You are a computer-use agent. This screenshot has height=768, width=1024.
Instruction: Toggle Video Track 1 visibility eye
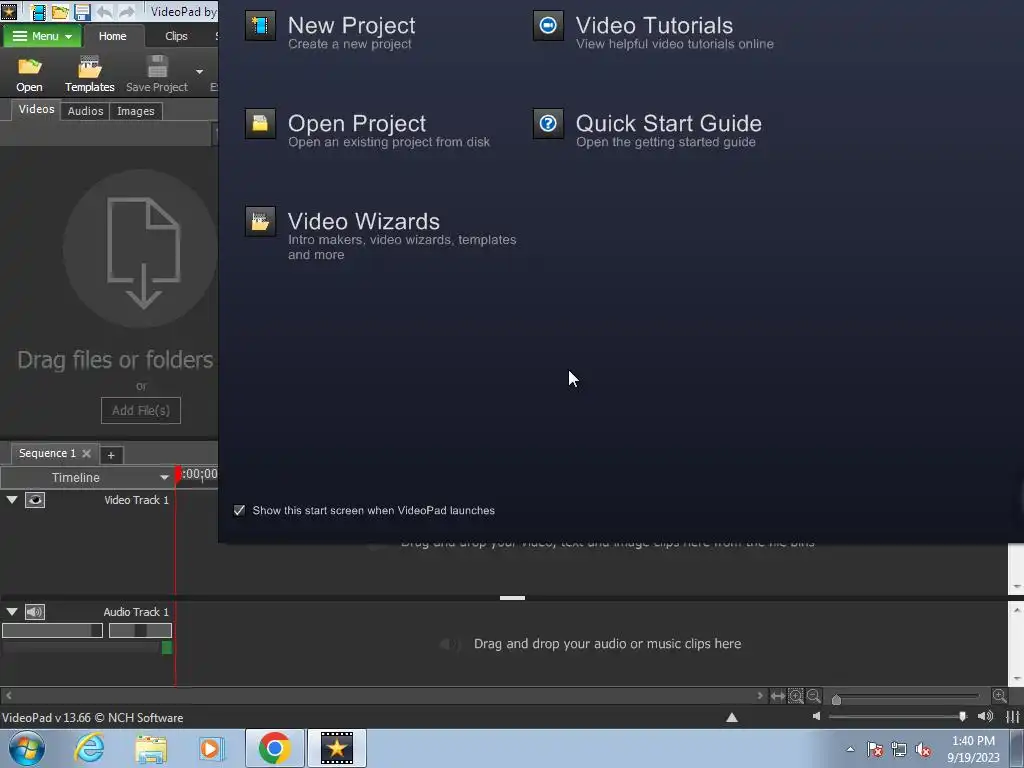pos(35,500)
